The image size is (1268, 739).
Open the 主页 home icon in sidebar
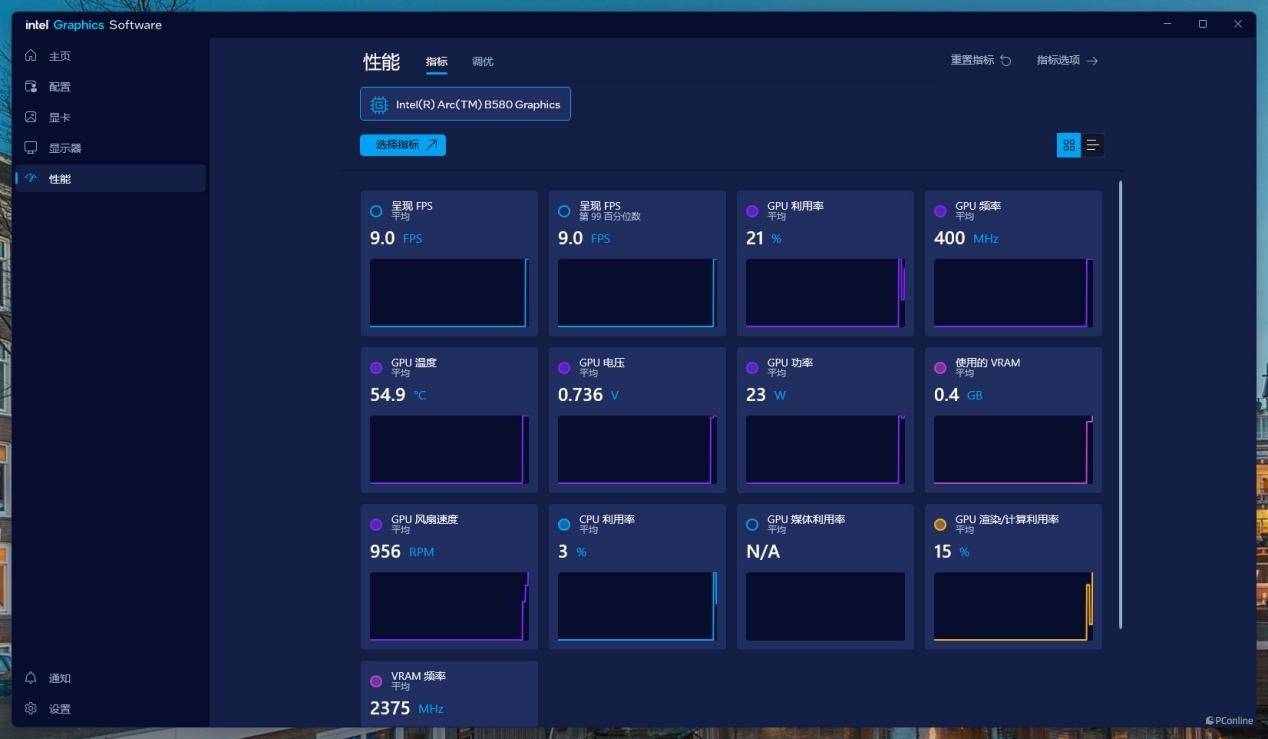pyautogui.click(x=31, y=56)
